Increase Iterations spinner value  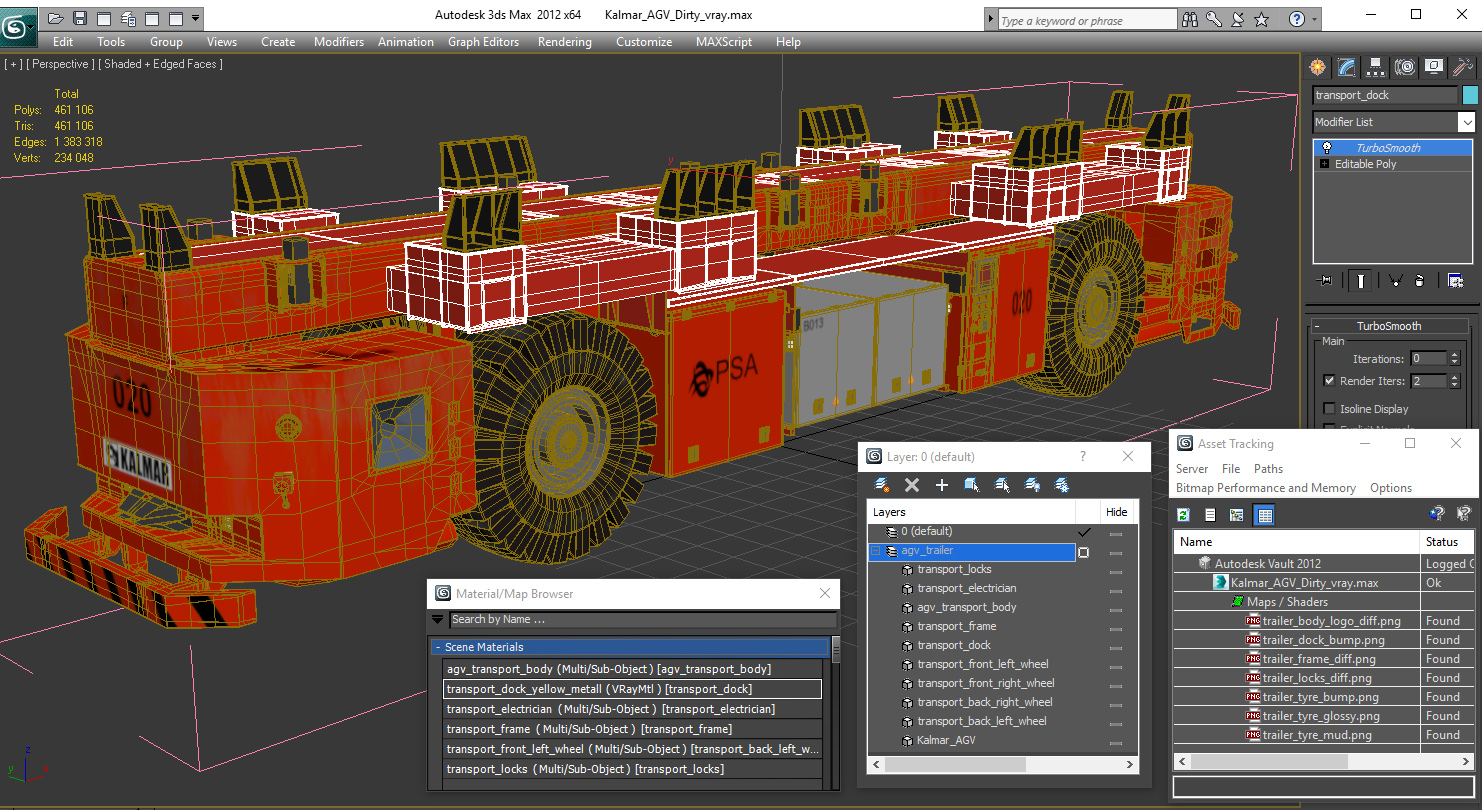(x=1454, y=355)
